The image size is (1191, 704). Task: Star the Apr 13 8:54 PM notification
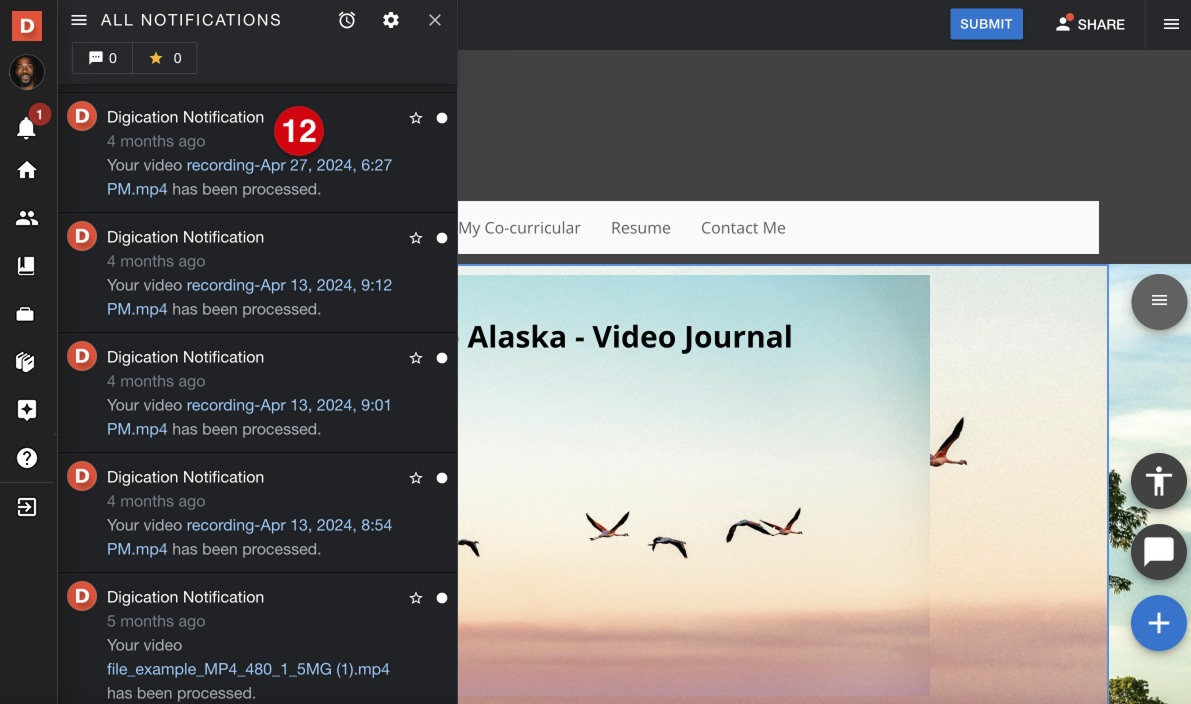(416, 478)
